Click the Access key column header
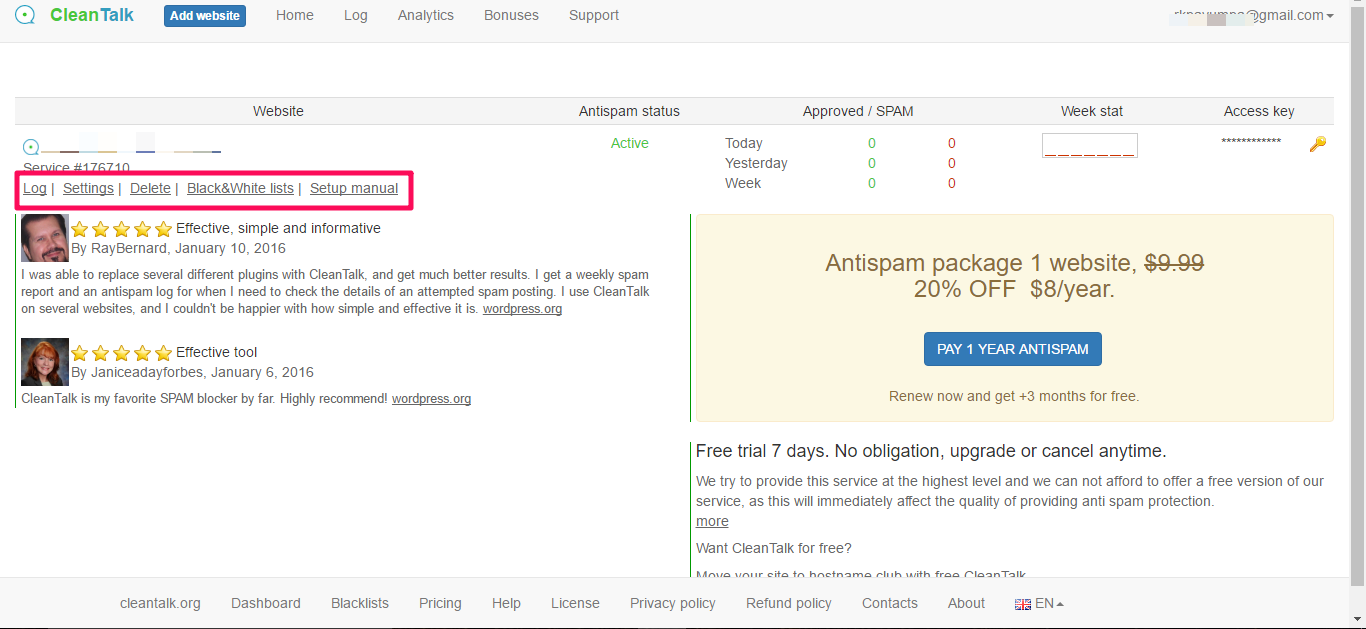 click(x=1259, y=111)
